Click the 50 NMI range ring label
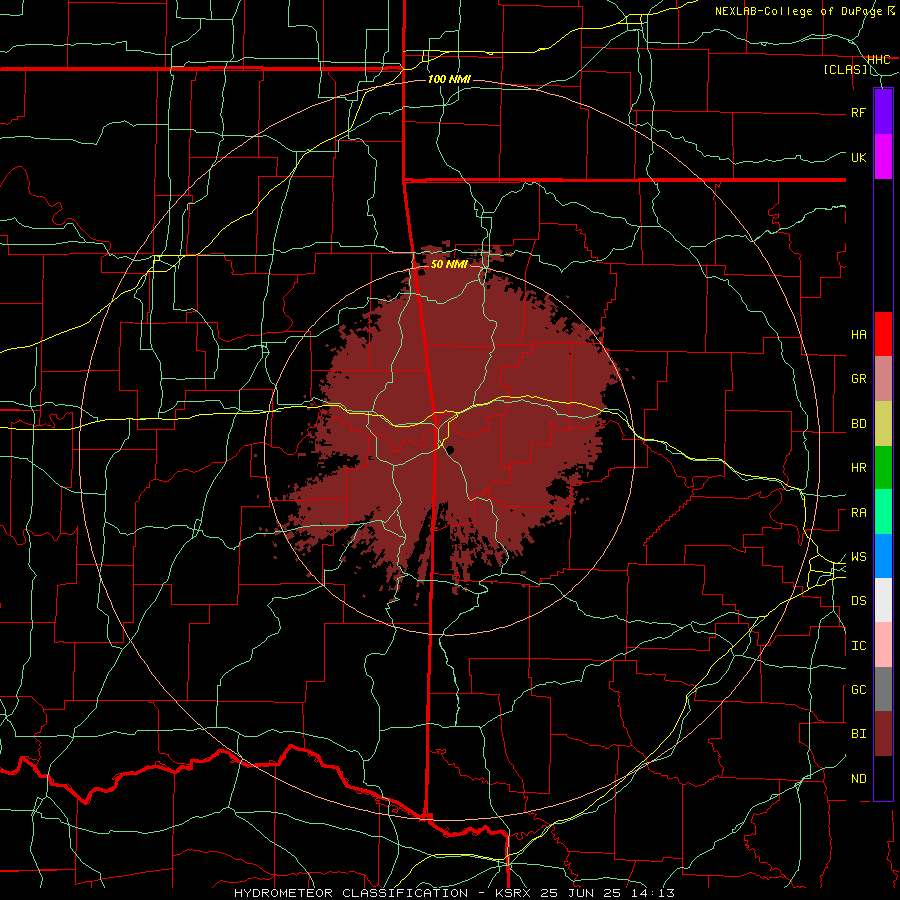Screen dimensions: 900x900 [449, 264]
